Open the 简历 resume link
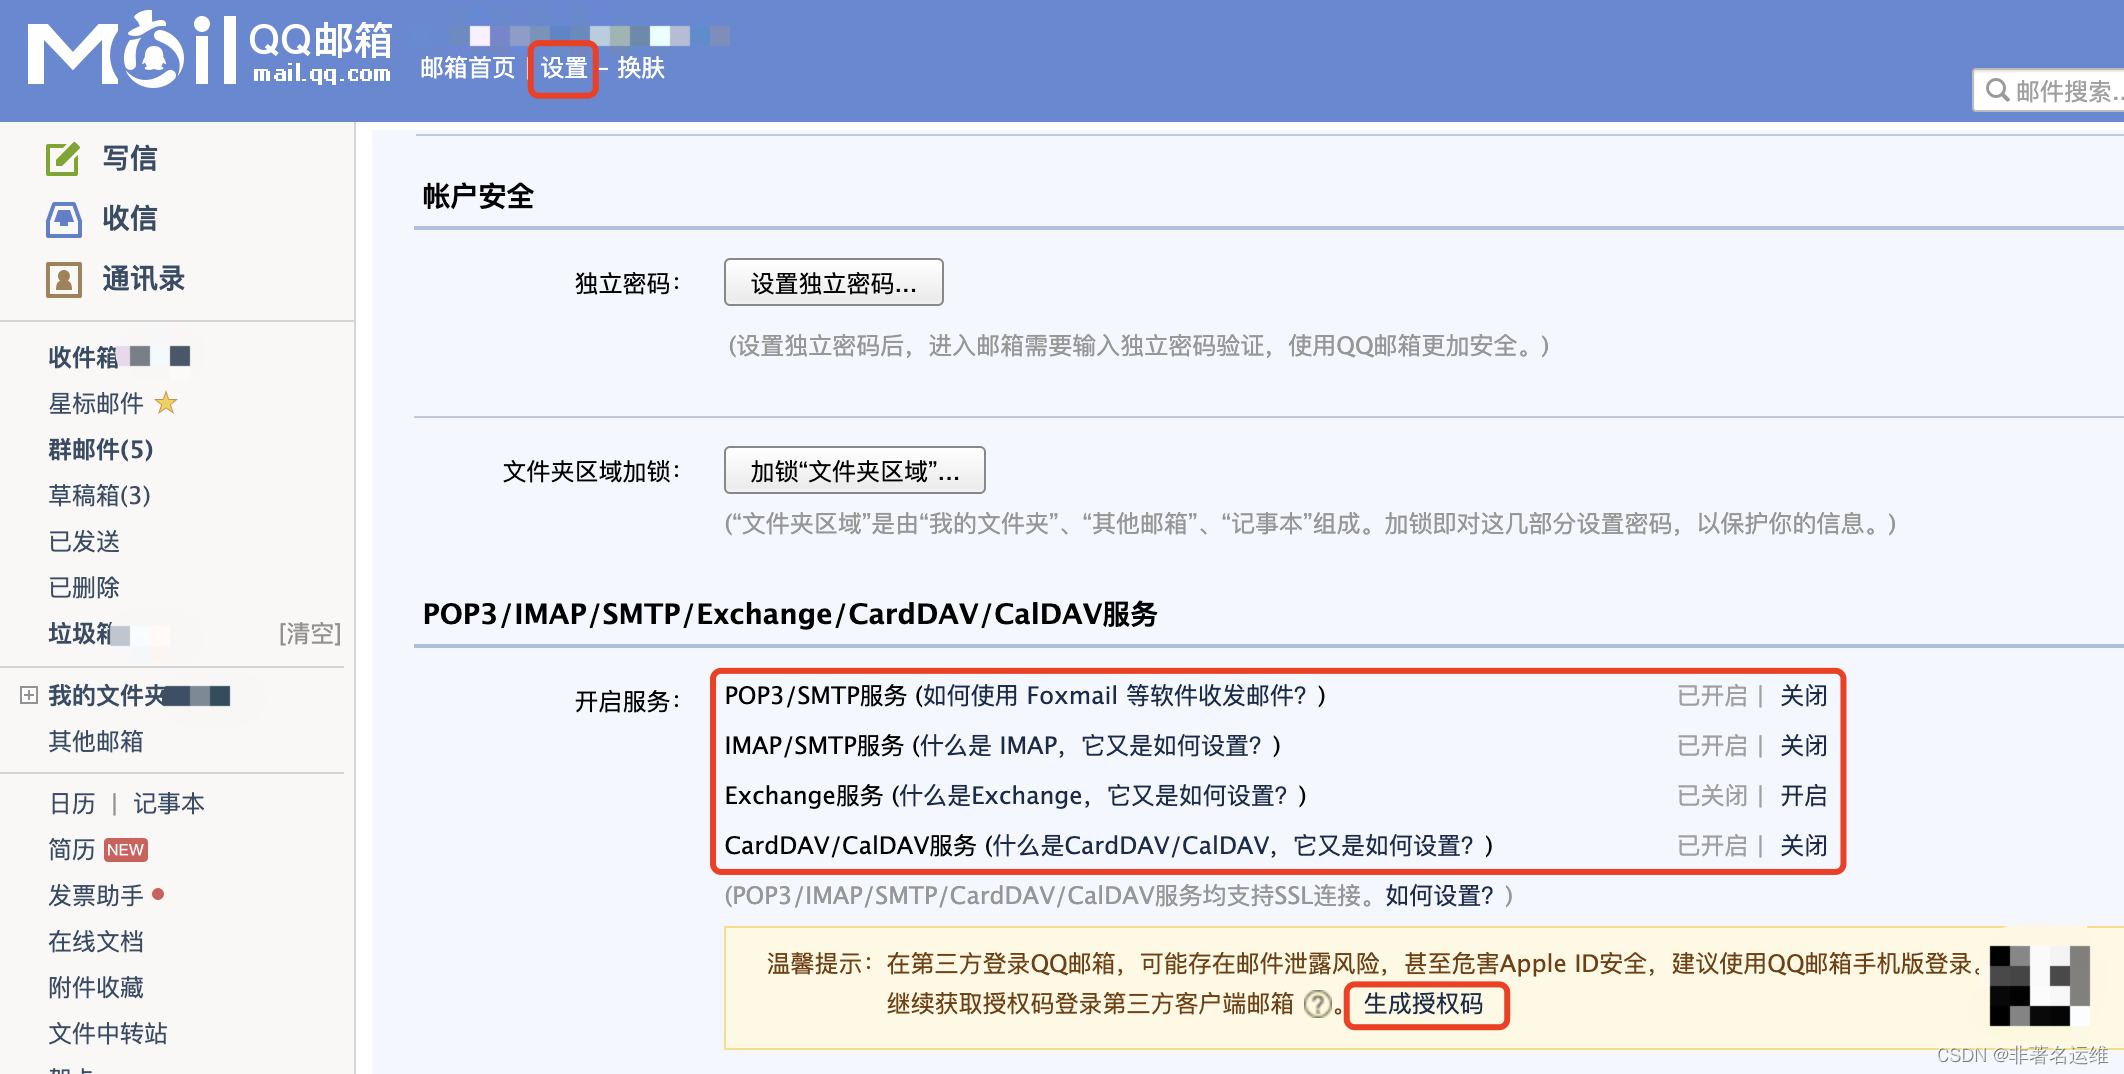The height and width of the screenshot is (1074, 2124). pos(72,849)
